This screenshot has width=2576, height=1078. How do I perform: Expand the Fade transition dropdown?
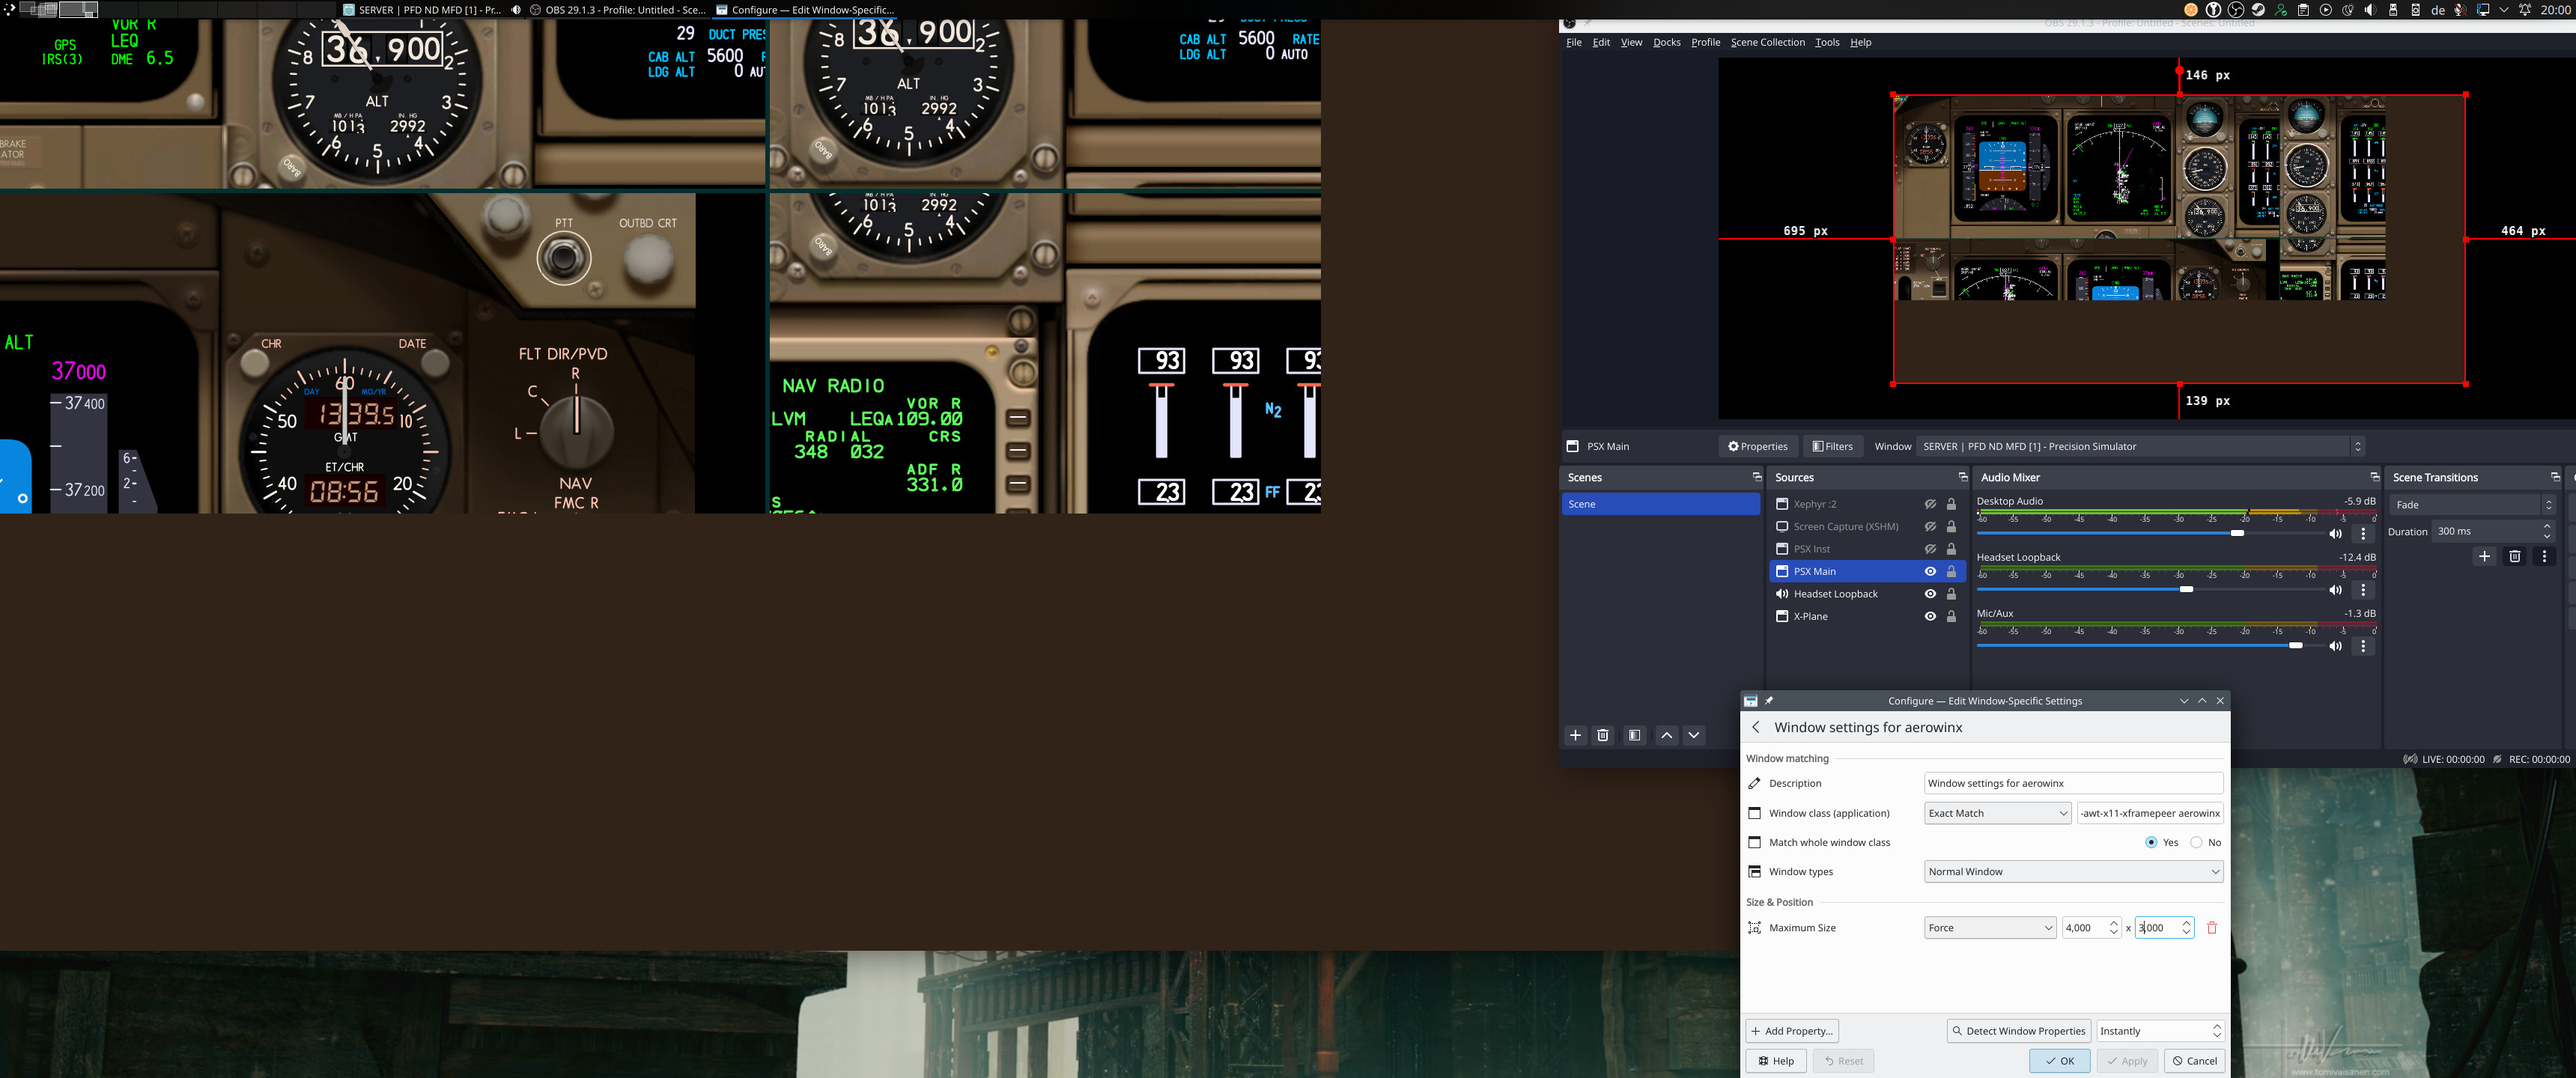2471,505
